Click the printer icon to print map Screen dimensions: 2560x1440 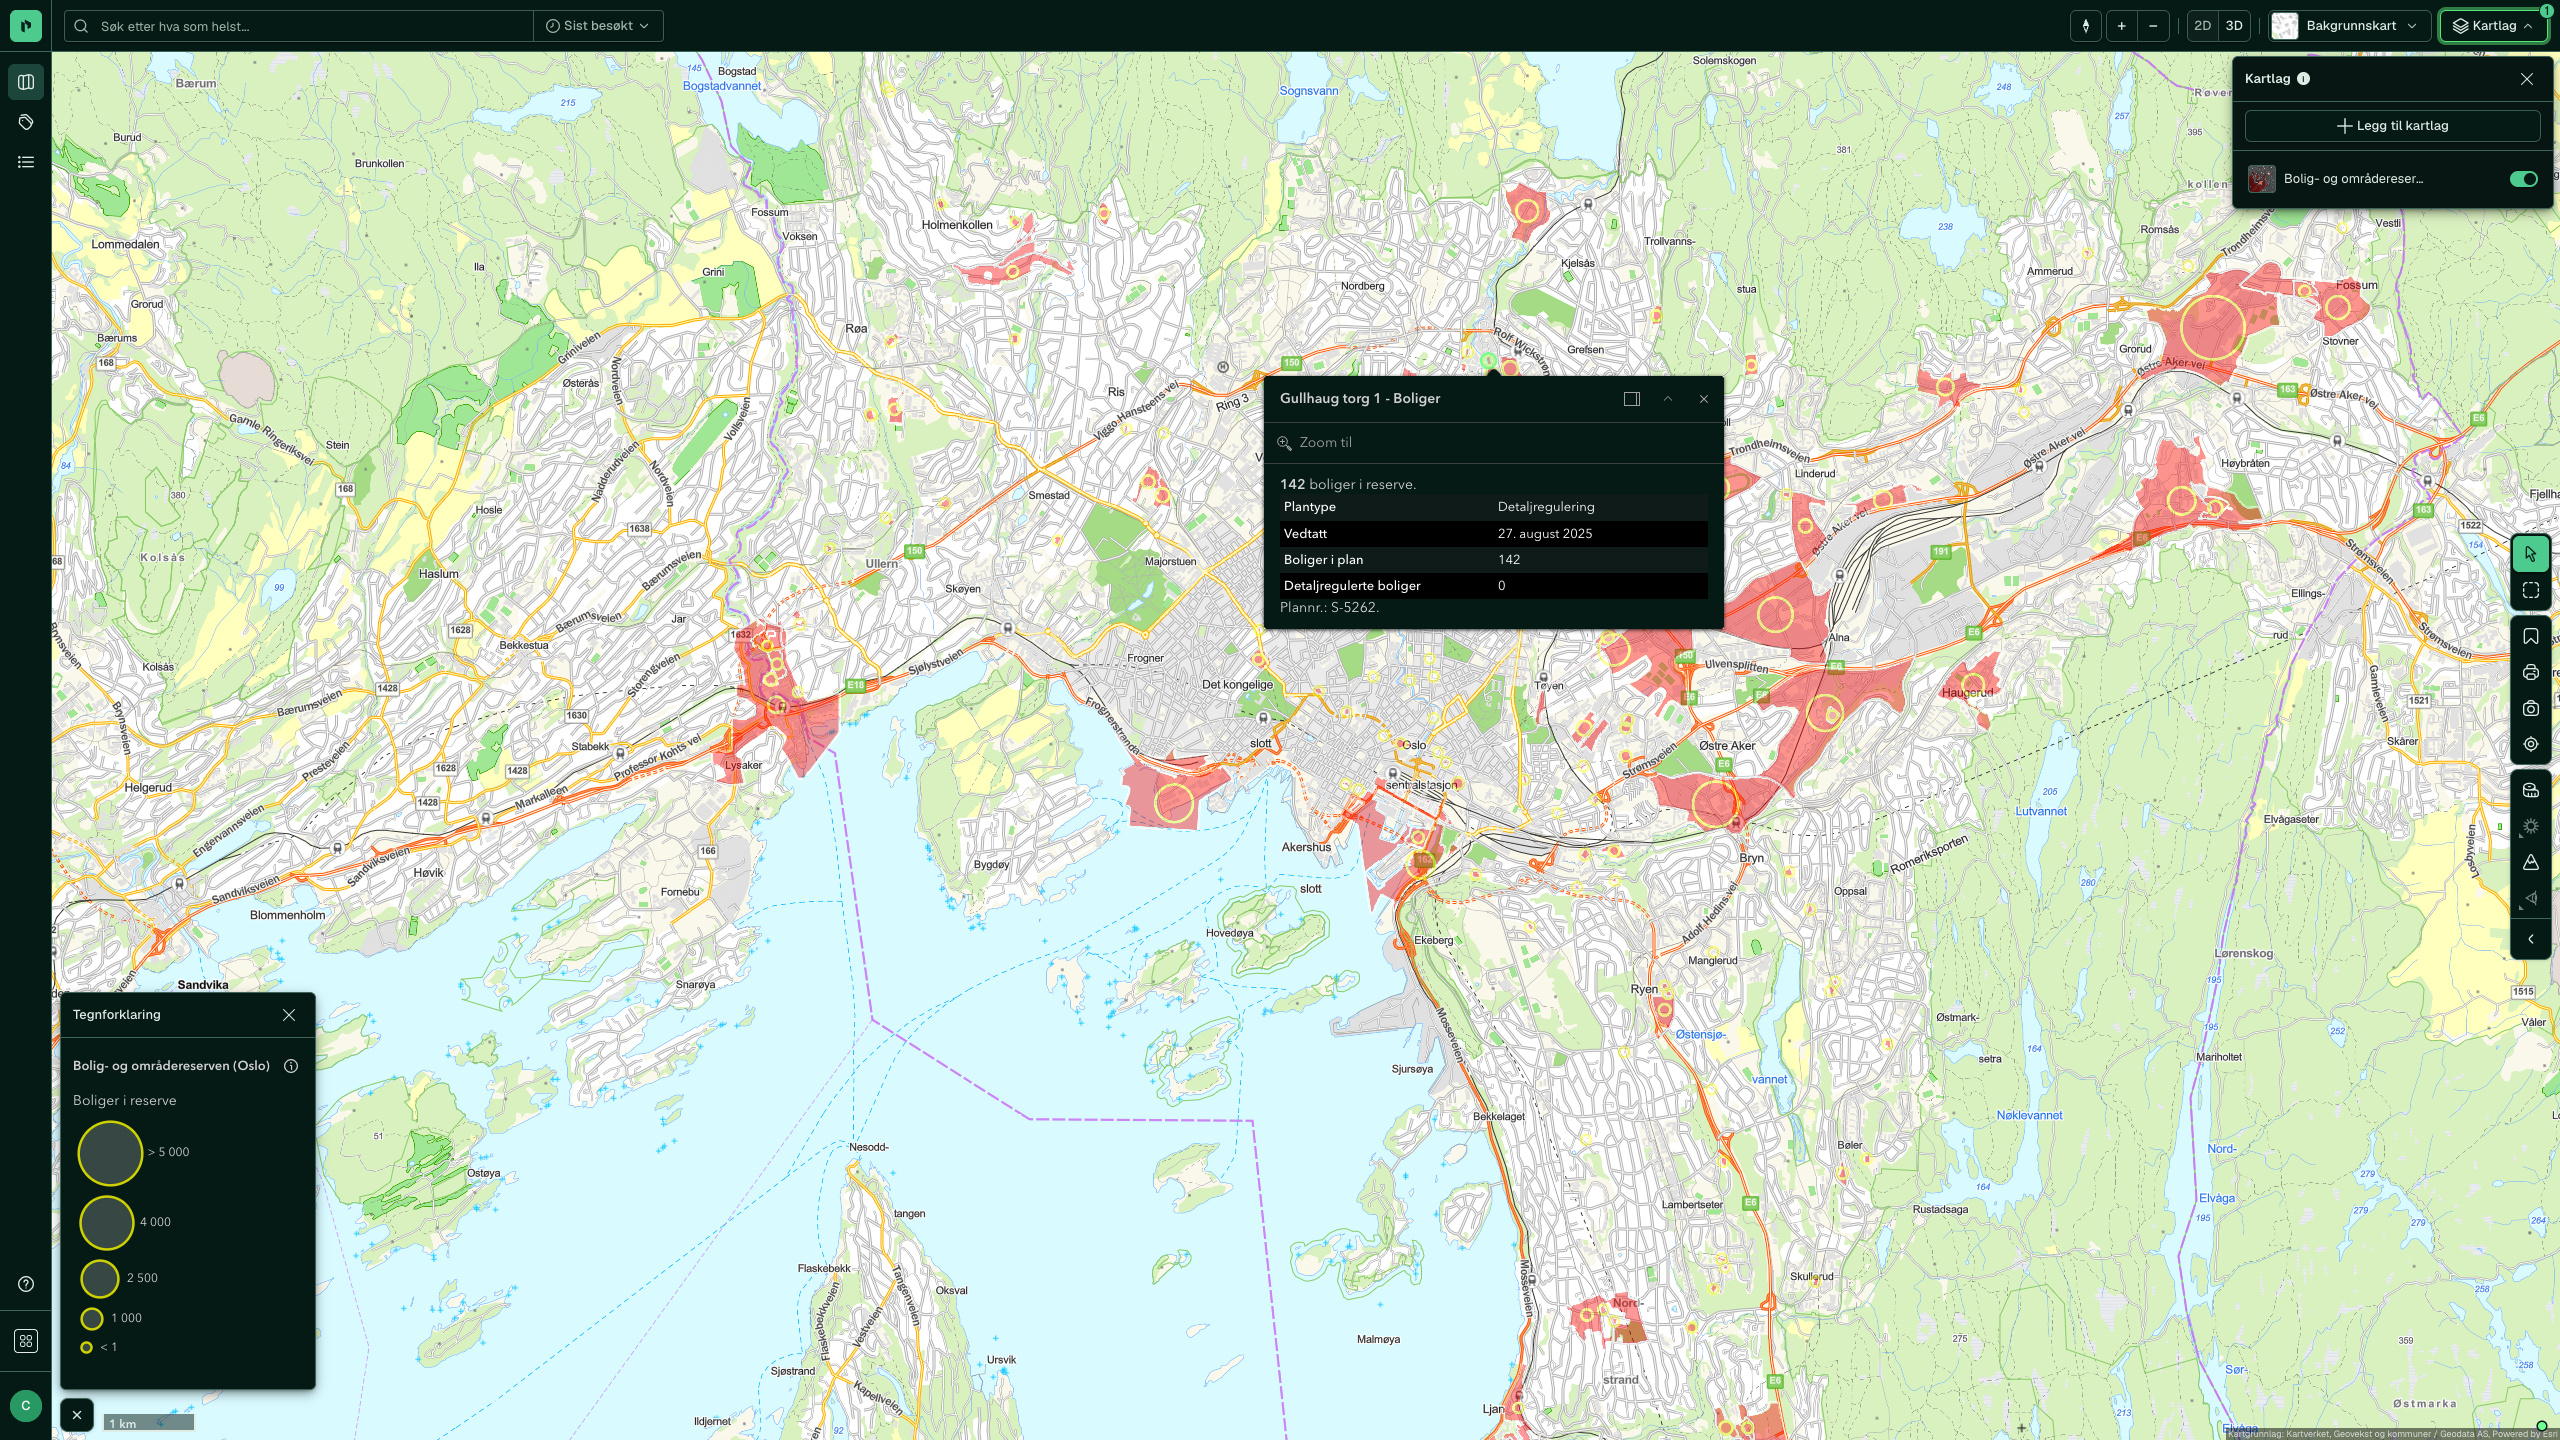2531,672
